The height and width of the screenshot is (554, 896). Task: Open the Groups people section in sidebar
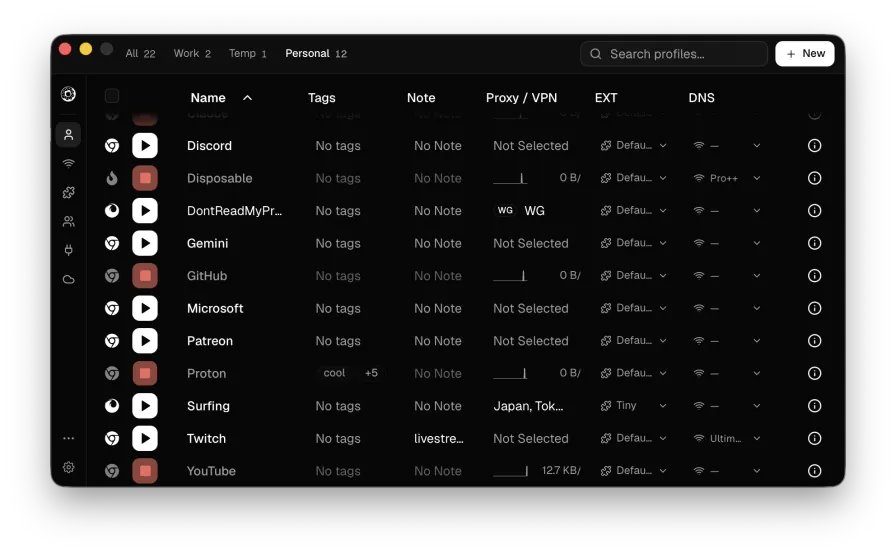[69, 222]
